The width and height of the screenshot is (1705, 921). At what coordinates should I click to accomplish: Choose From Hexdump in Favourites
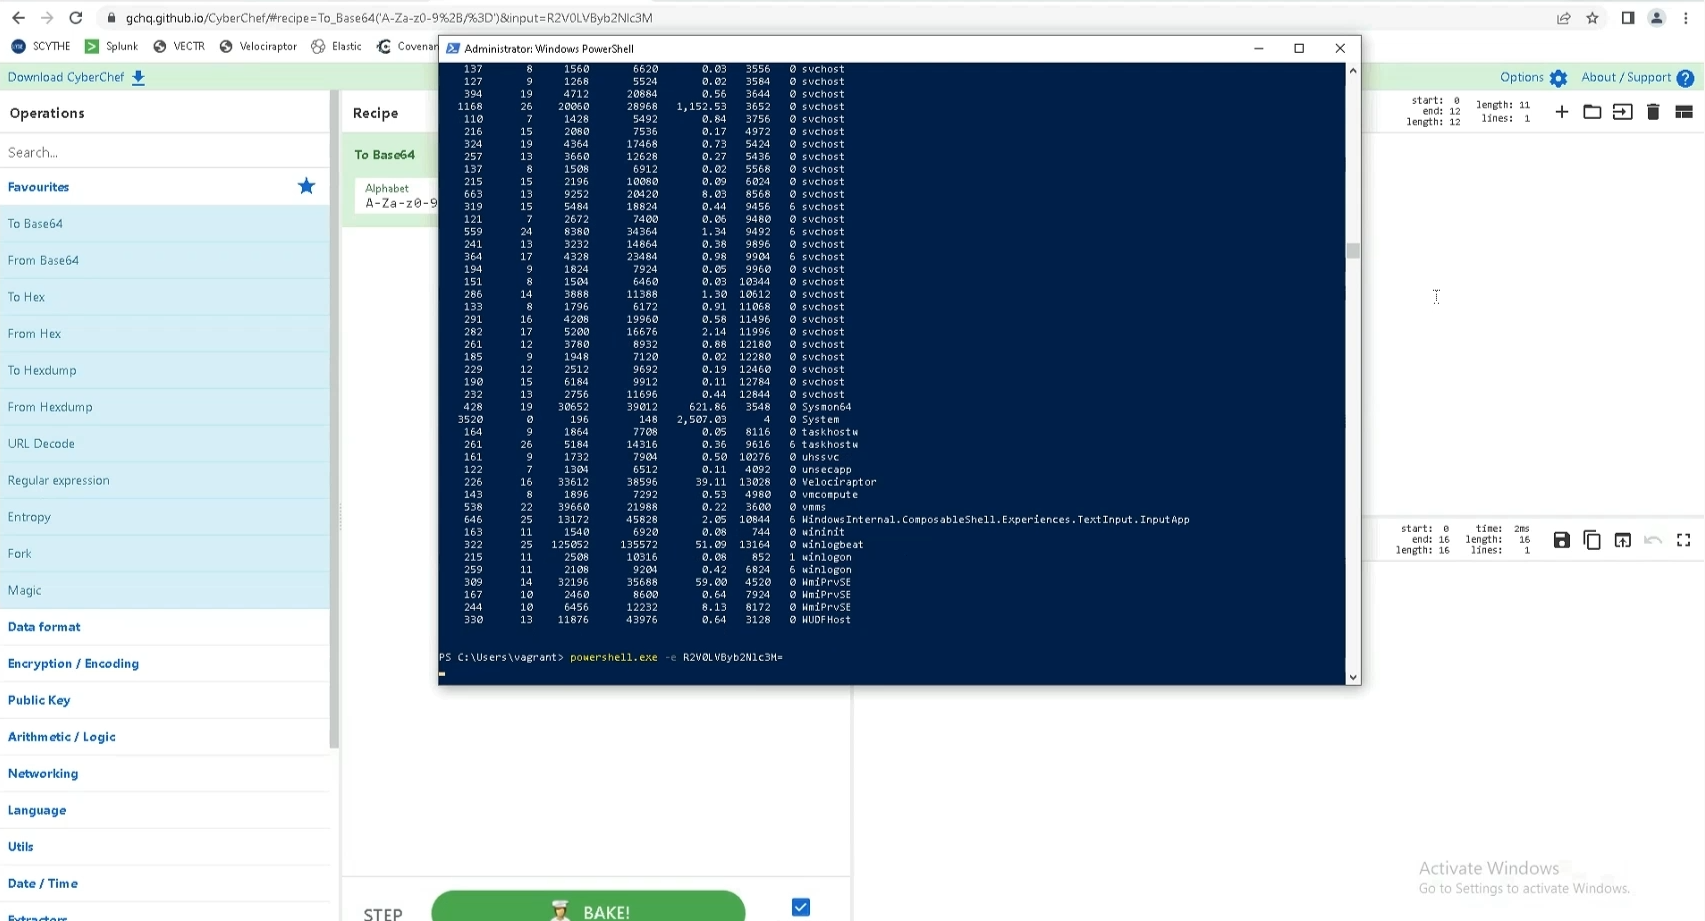tap(50, 407)
